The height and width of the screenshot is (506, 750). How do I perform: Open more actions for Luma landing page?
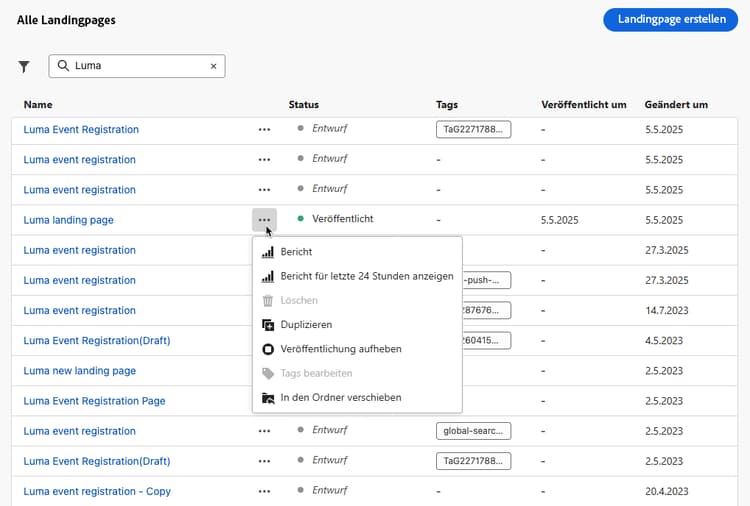click(x=264, y=219)
